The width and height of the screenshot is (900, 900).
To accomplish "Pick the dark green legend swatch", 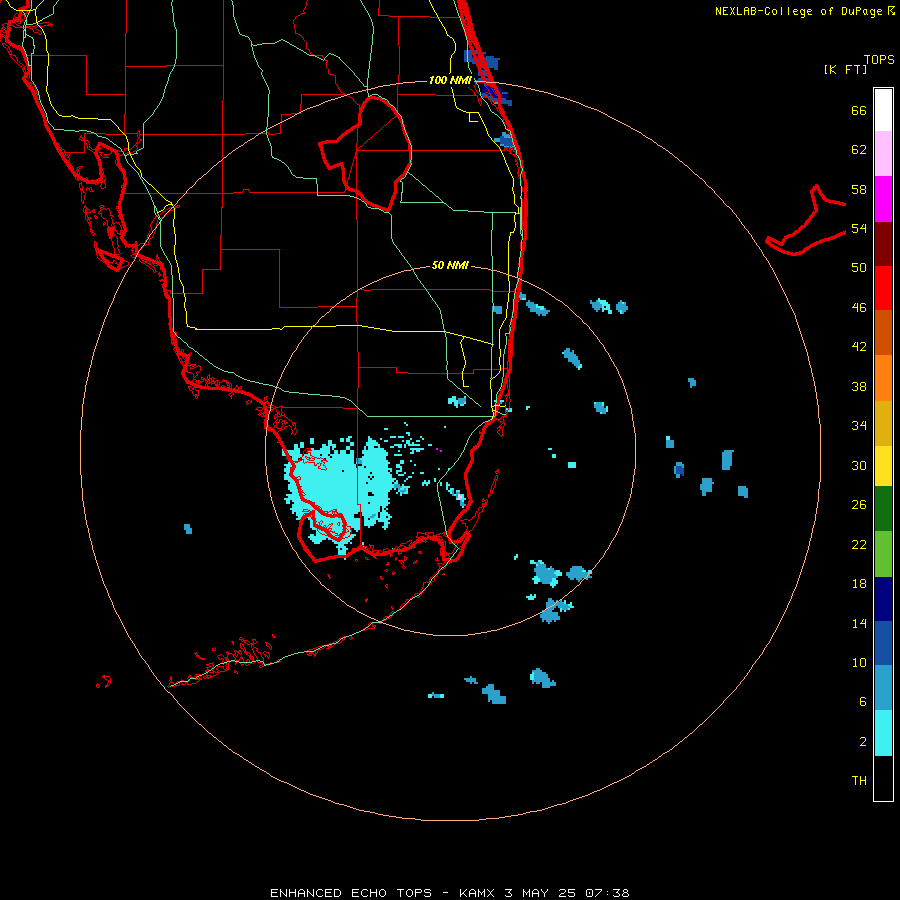I will point(883,509).
